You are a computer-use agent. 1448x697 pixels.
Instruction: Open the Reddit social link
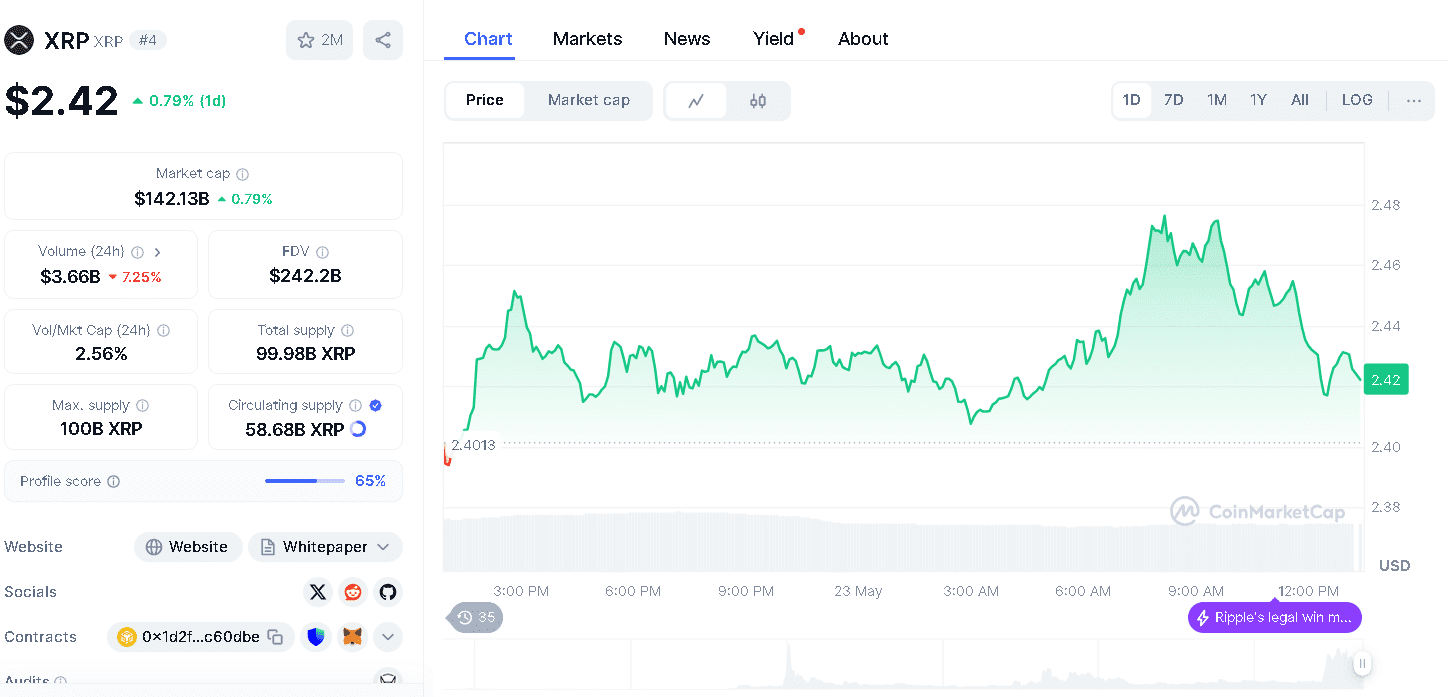point(353,592)
